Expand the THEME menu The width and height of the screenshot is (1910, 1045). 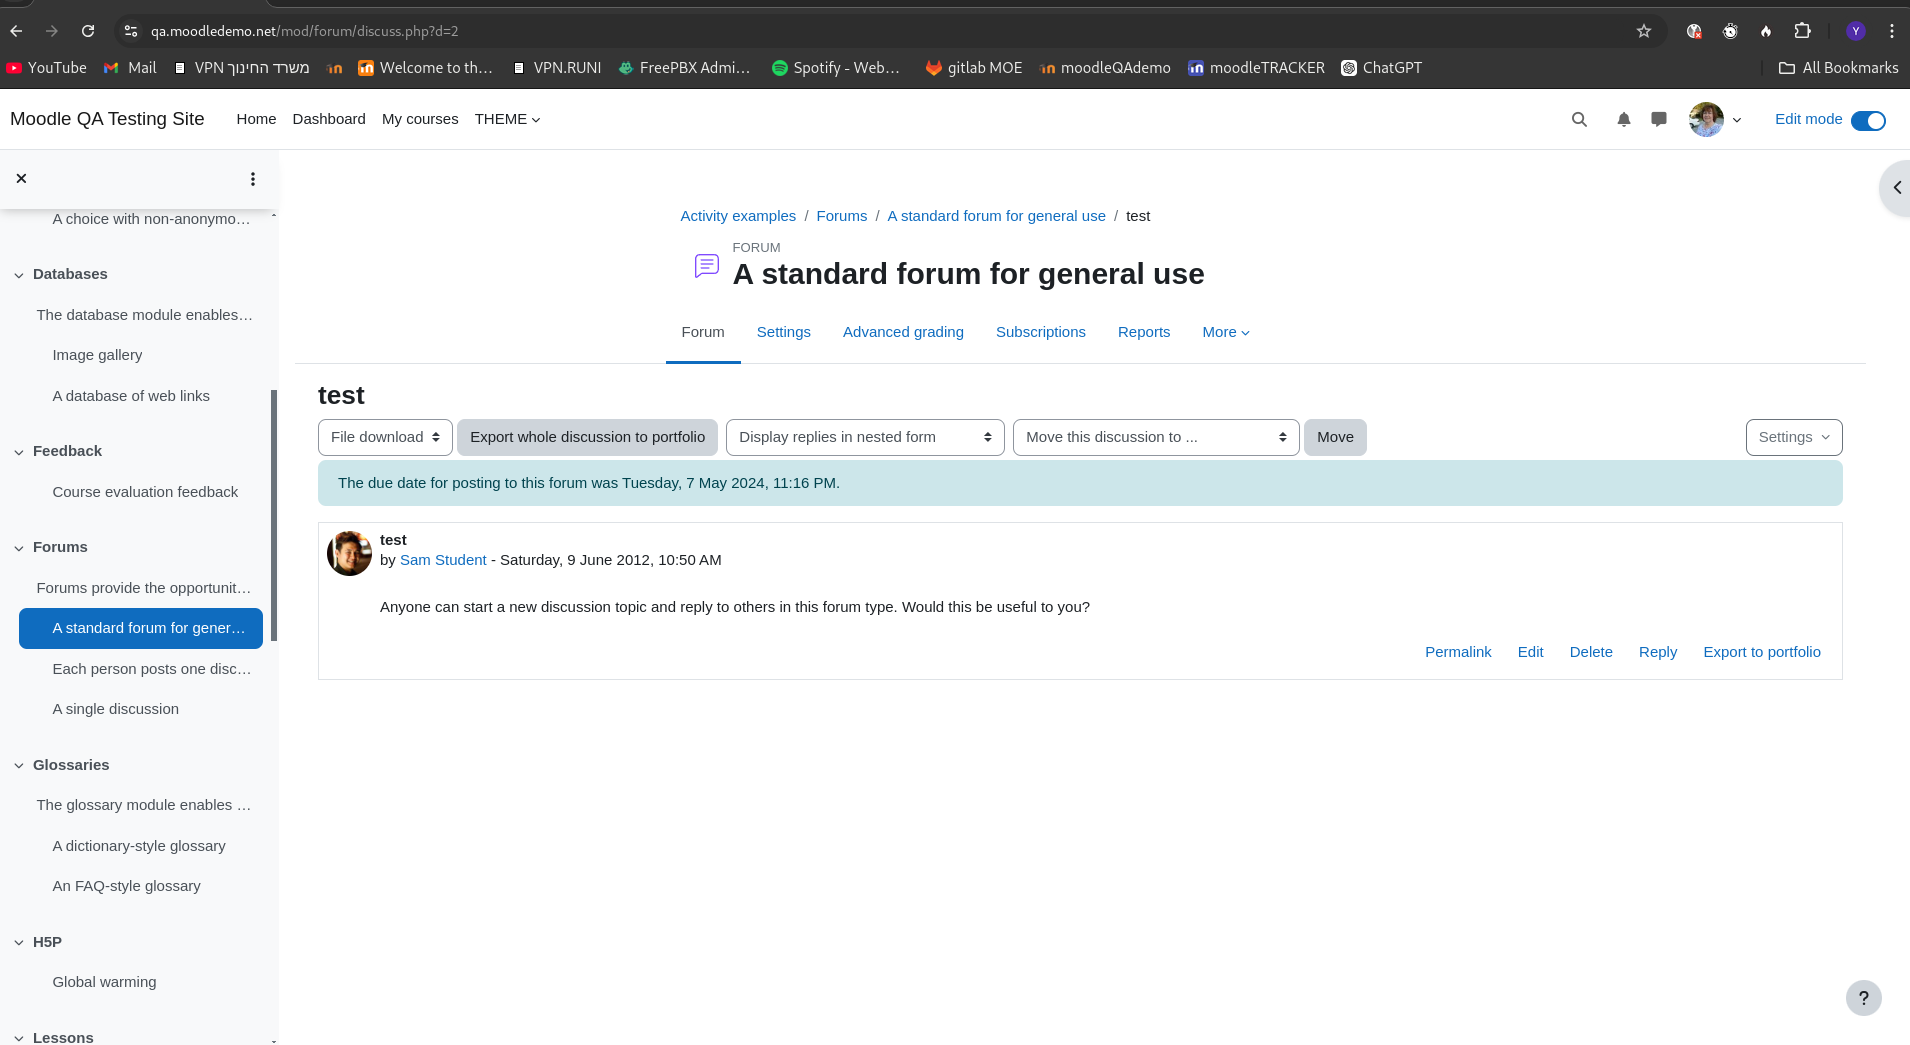click(x=507, y=119)
